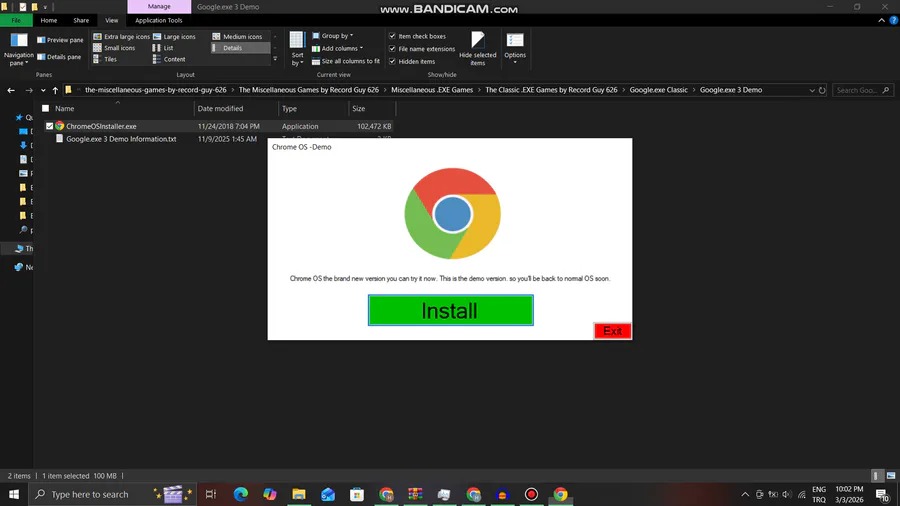Toggle Hidden items option
The image size is (900, 506).
click(412, 61)
